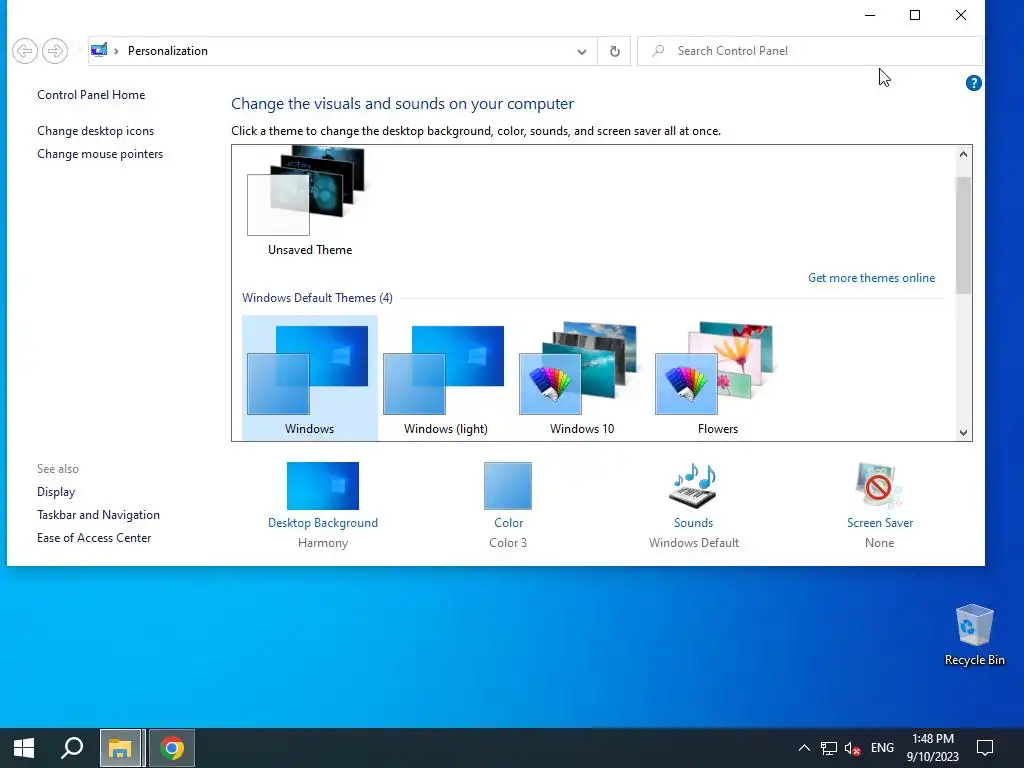1024x768 pixels.
Task: Go back with the Back arrow button
Action: [x=25, y=51]
